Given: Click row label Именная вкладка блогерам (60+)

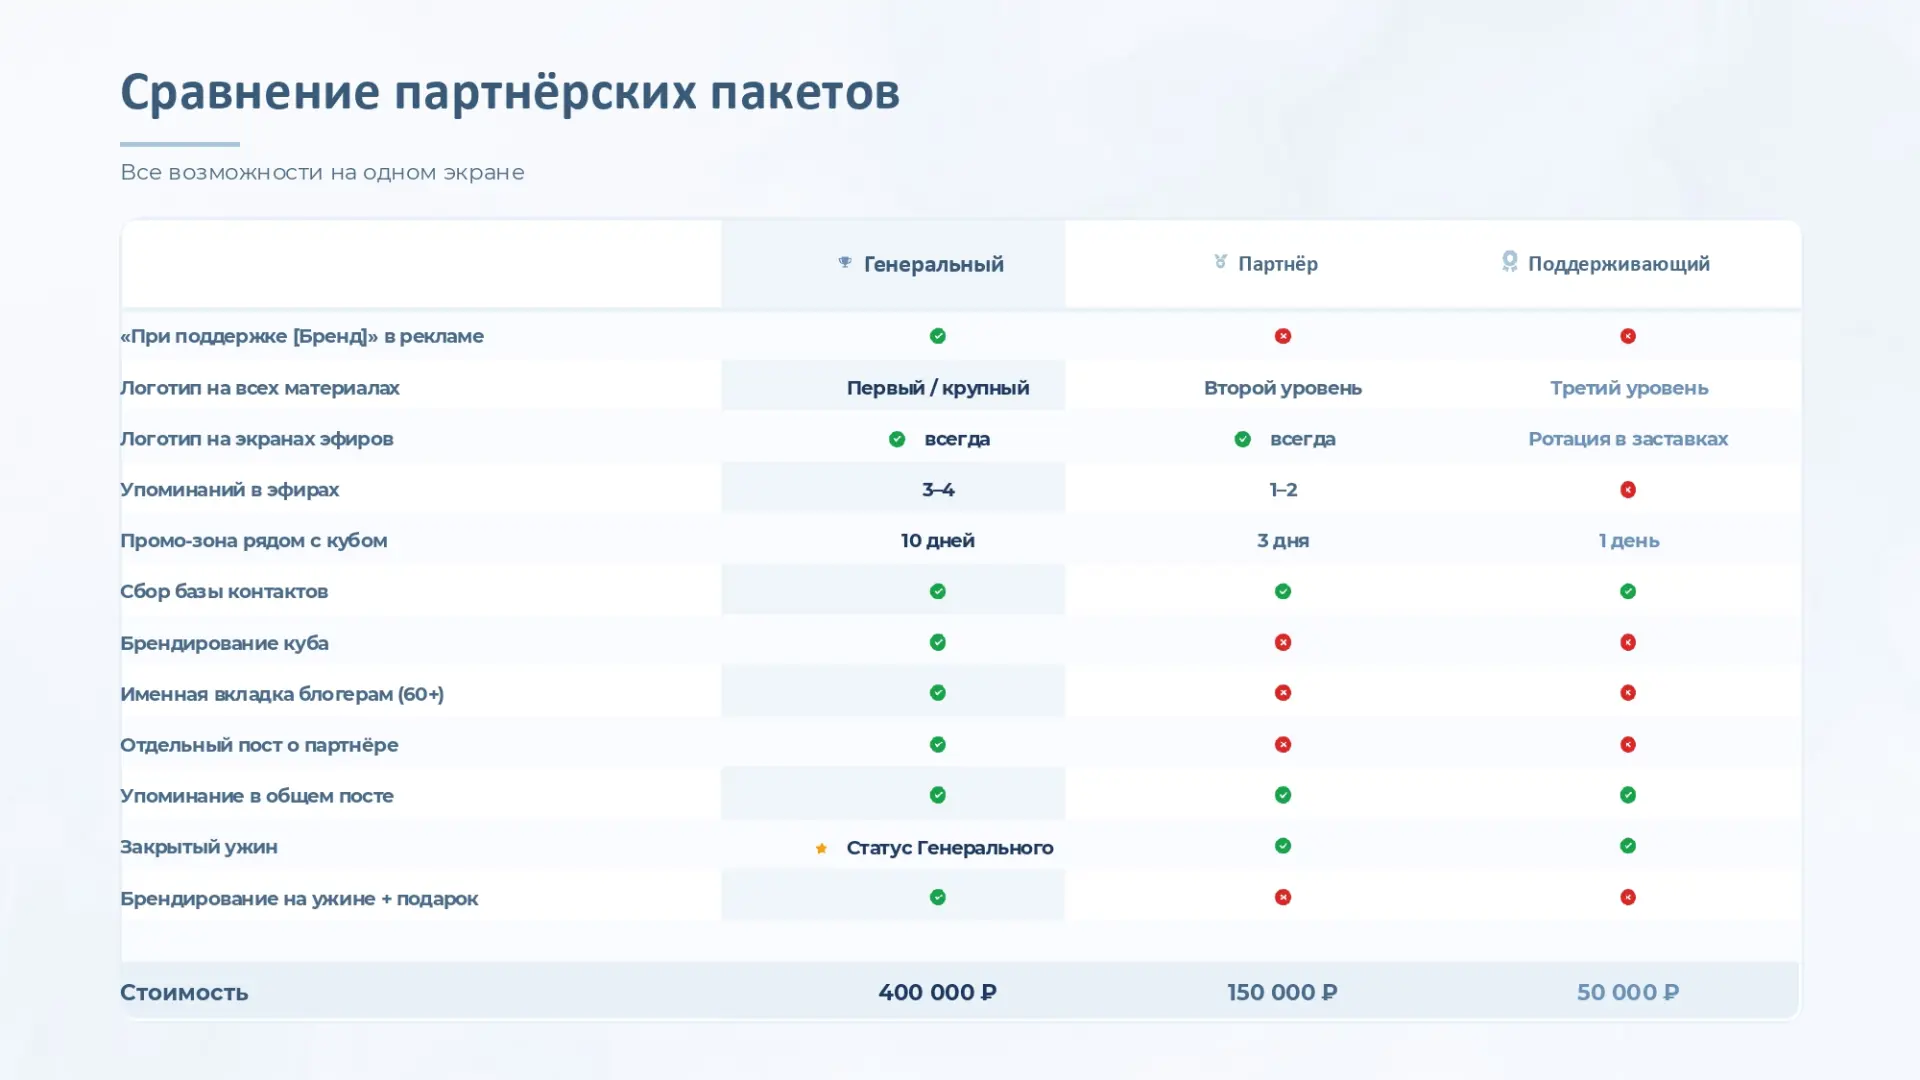Looking at the screenshot, I should point(282,694).
